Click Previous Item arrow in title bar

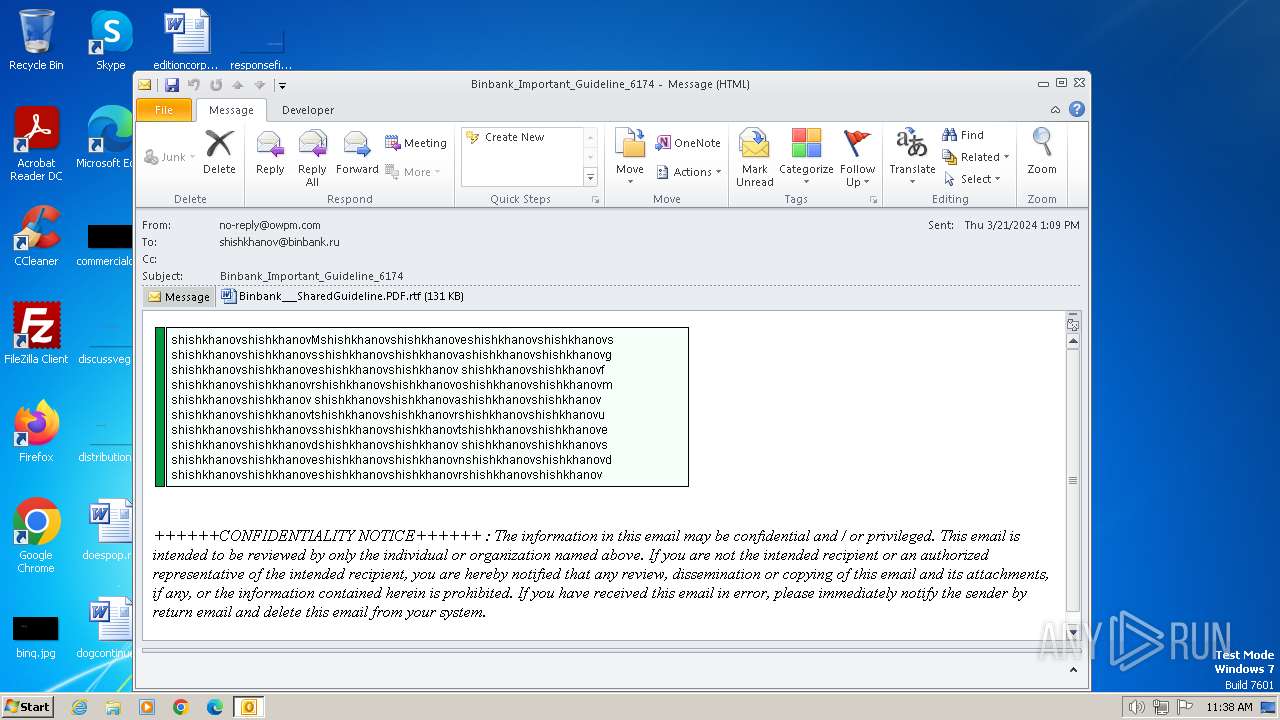pyautogui.click(x=238, y=85)
